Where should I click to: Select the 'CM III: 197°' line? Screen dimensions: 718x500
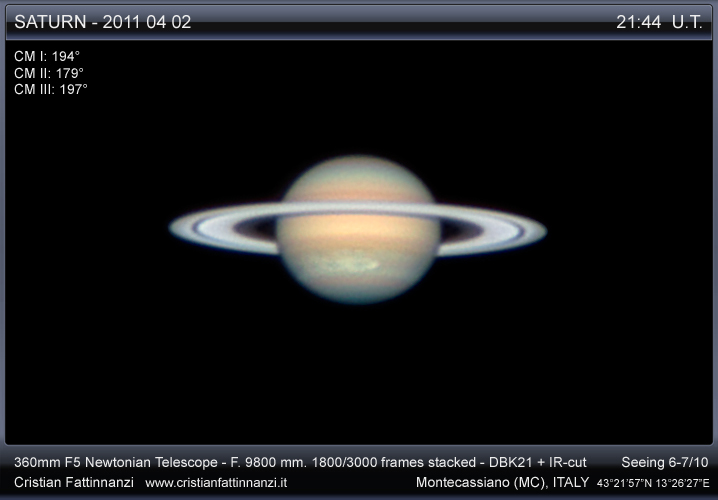tap(50, 89)
